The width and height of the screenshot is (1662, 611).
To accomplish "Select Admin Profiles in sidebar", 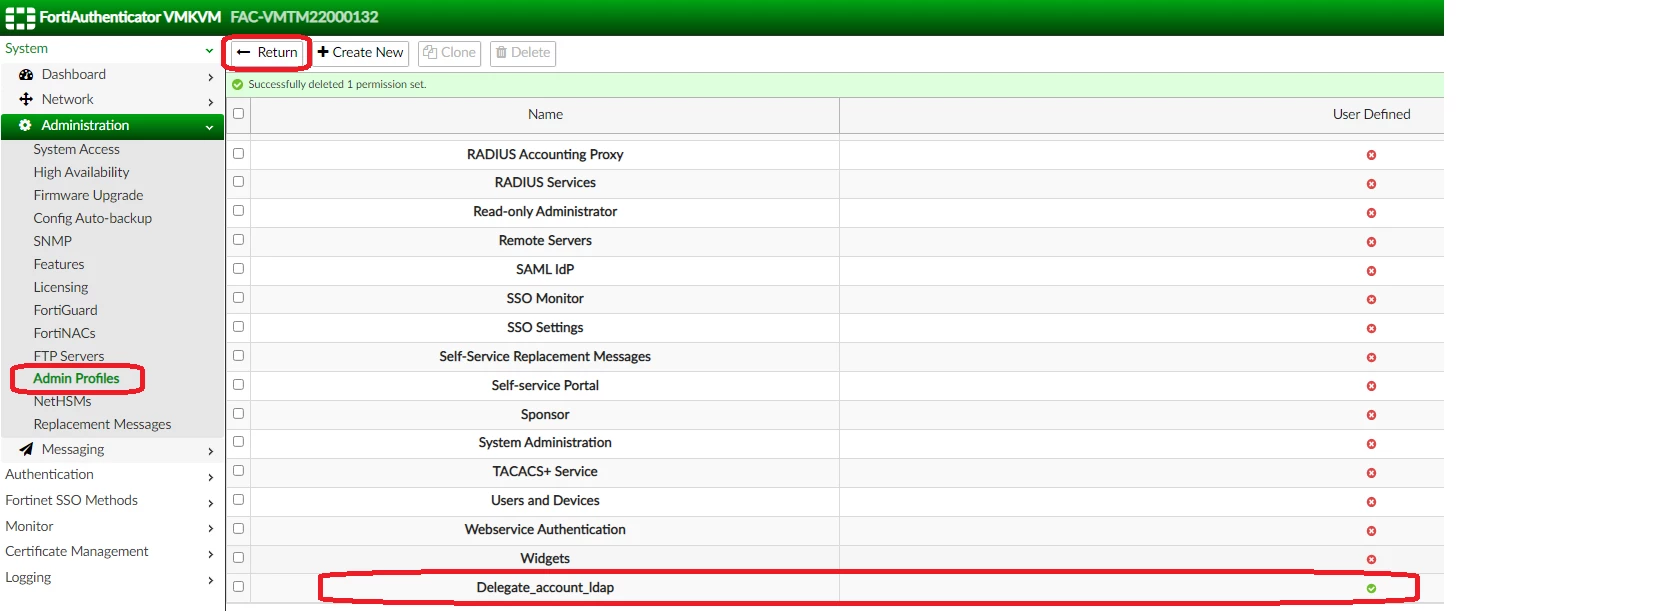I will [x=76, y=379].
